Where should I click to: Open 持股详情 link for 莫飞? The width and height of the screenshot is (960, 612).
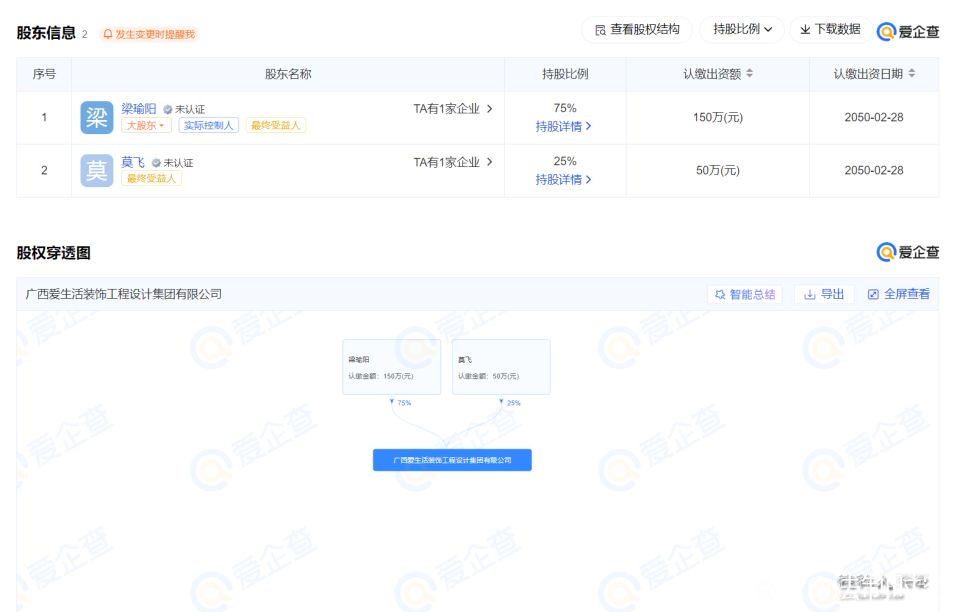tap(564, 179)
